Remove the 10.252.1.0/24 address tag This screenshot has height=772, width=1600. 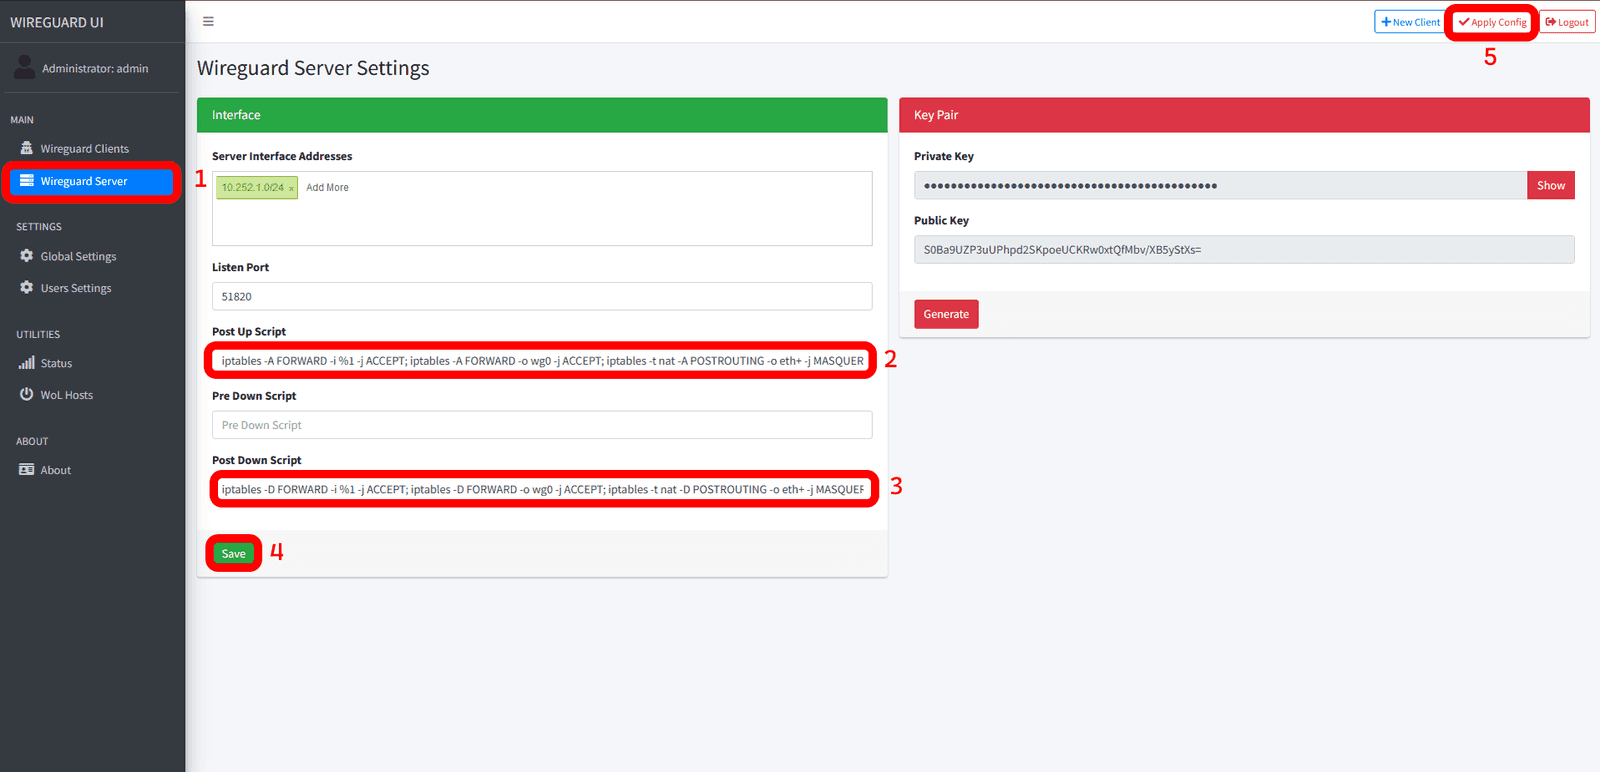tap(291, 188)
